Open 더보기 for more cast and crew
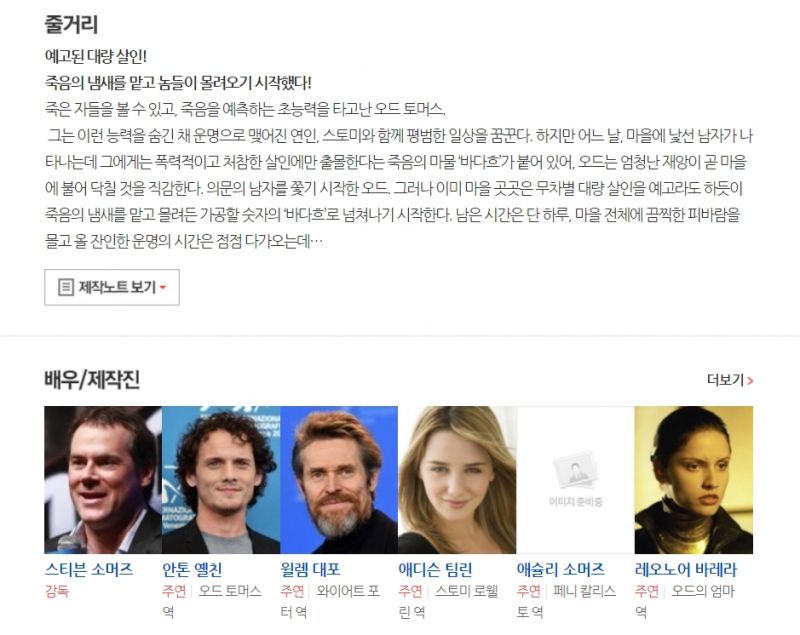The height and width of the screenshot is (635, 800). [x=730, y=380]
